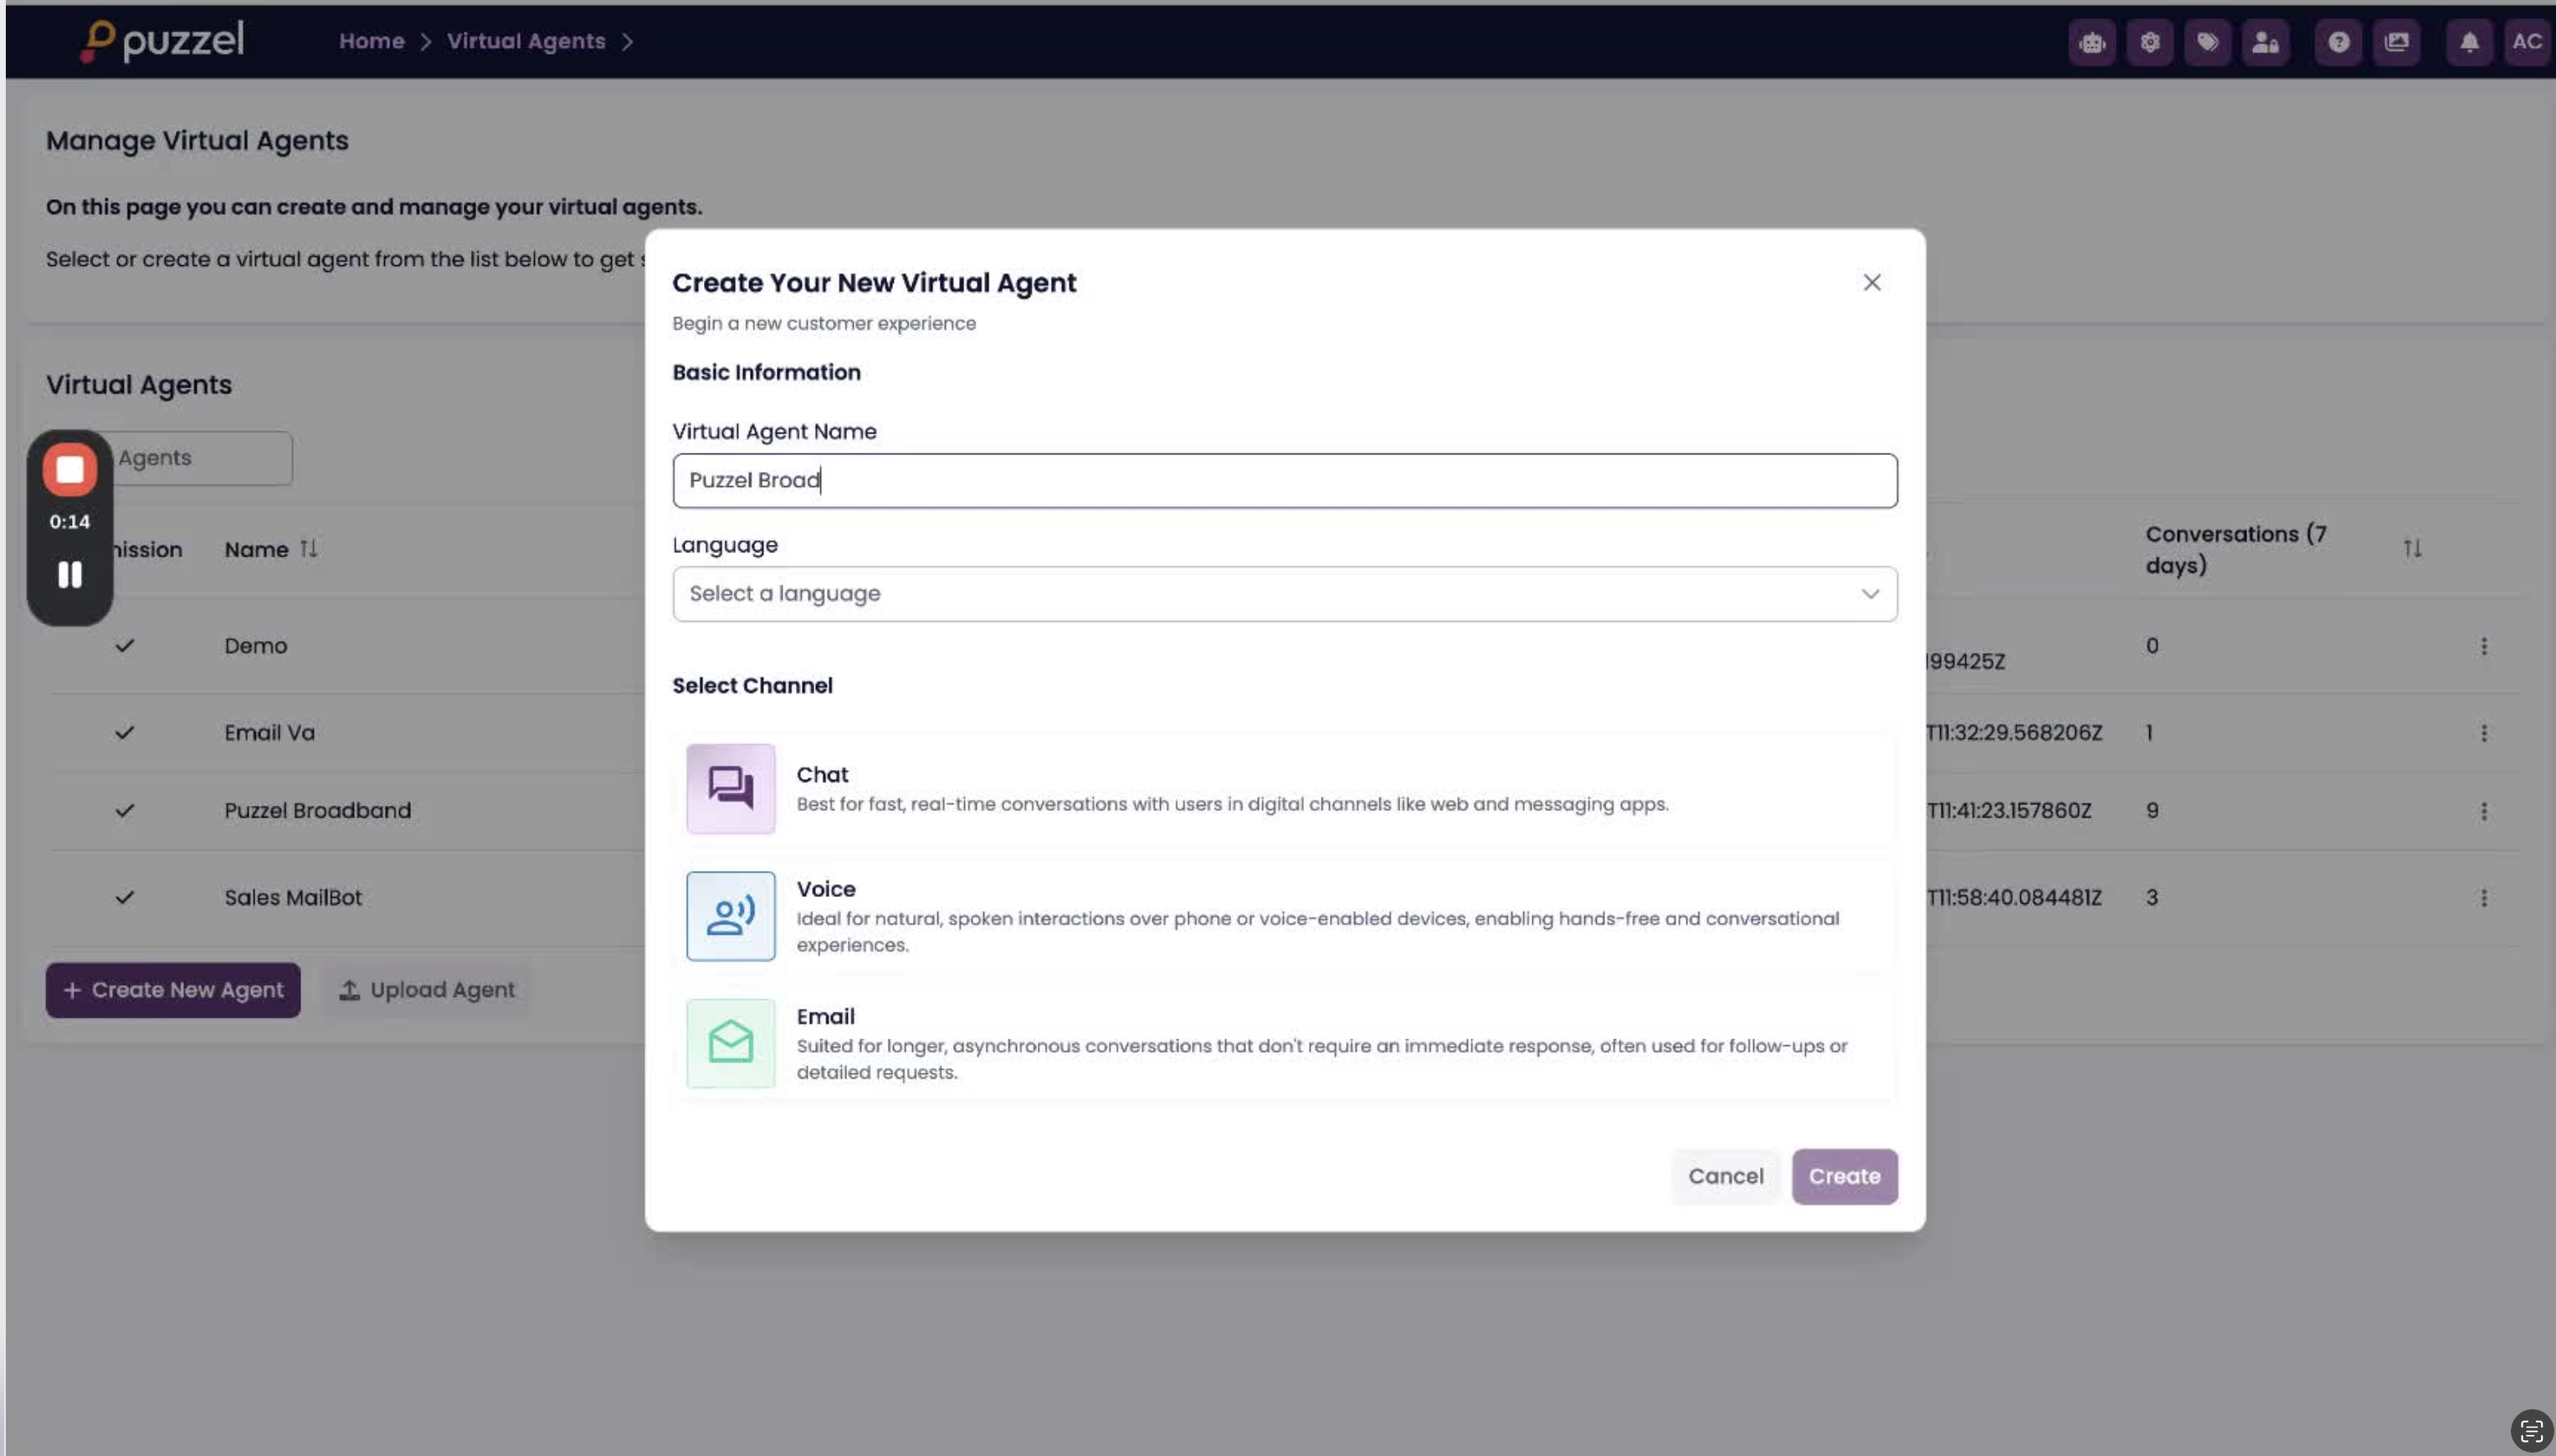The width and height of the screenshot is (2556, 1456).
Task: Go to the Home breadcrumb
Action: pos(371,42)
